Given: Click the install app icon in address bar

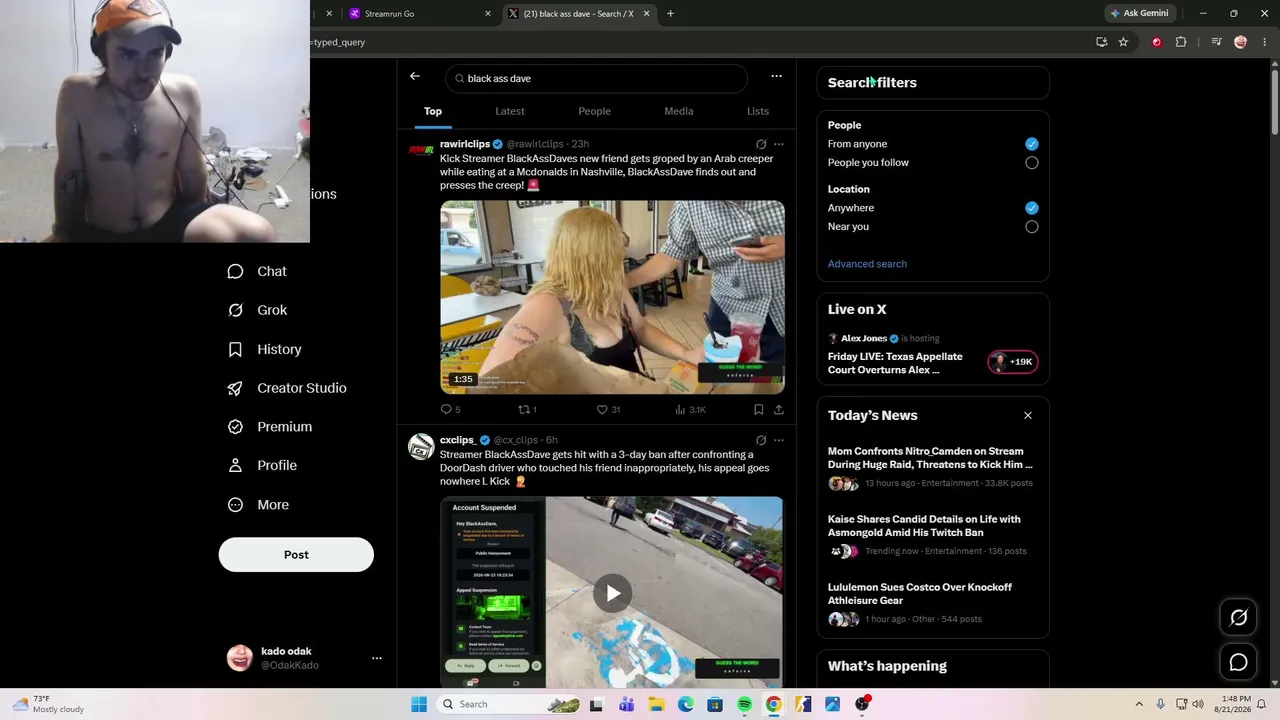Looking at the screenshot, I should [x=1101, y=42].
